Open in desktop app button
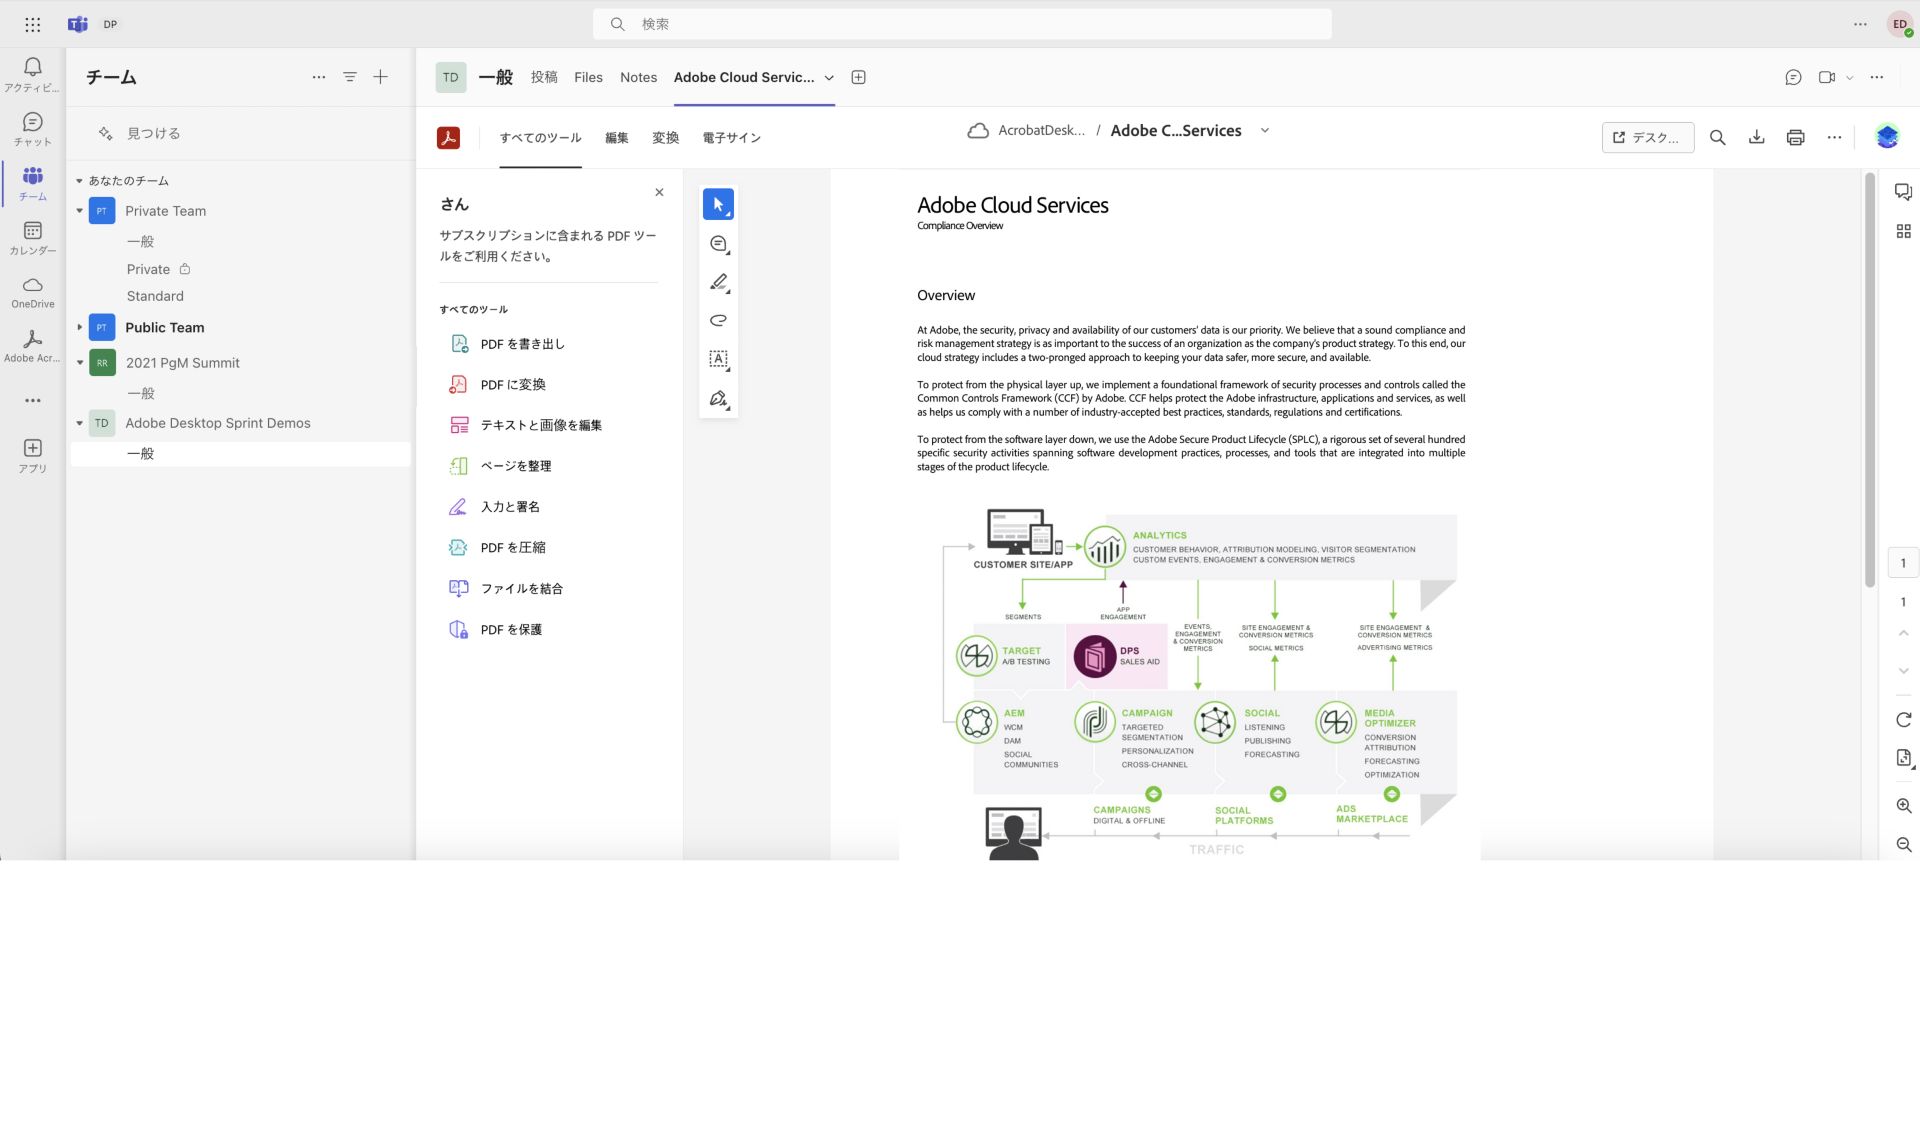 tap(1647, 137)
